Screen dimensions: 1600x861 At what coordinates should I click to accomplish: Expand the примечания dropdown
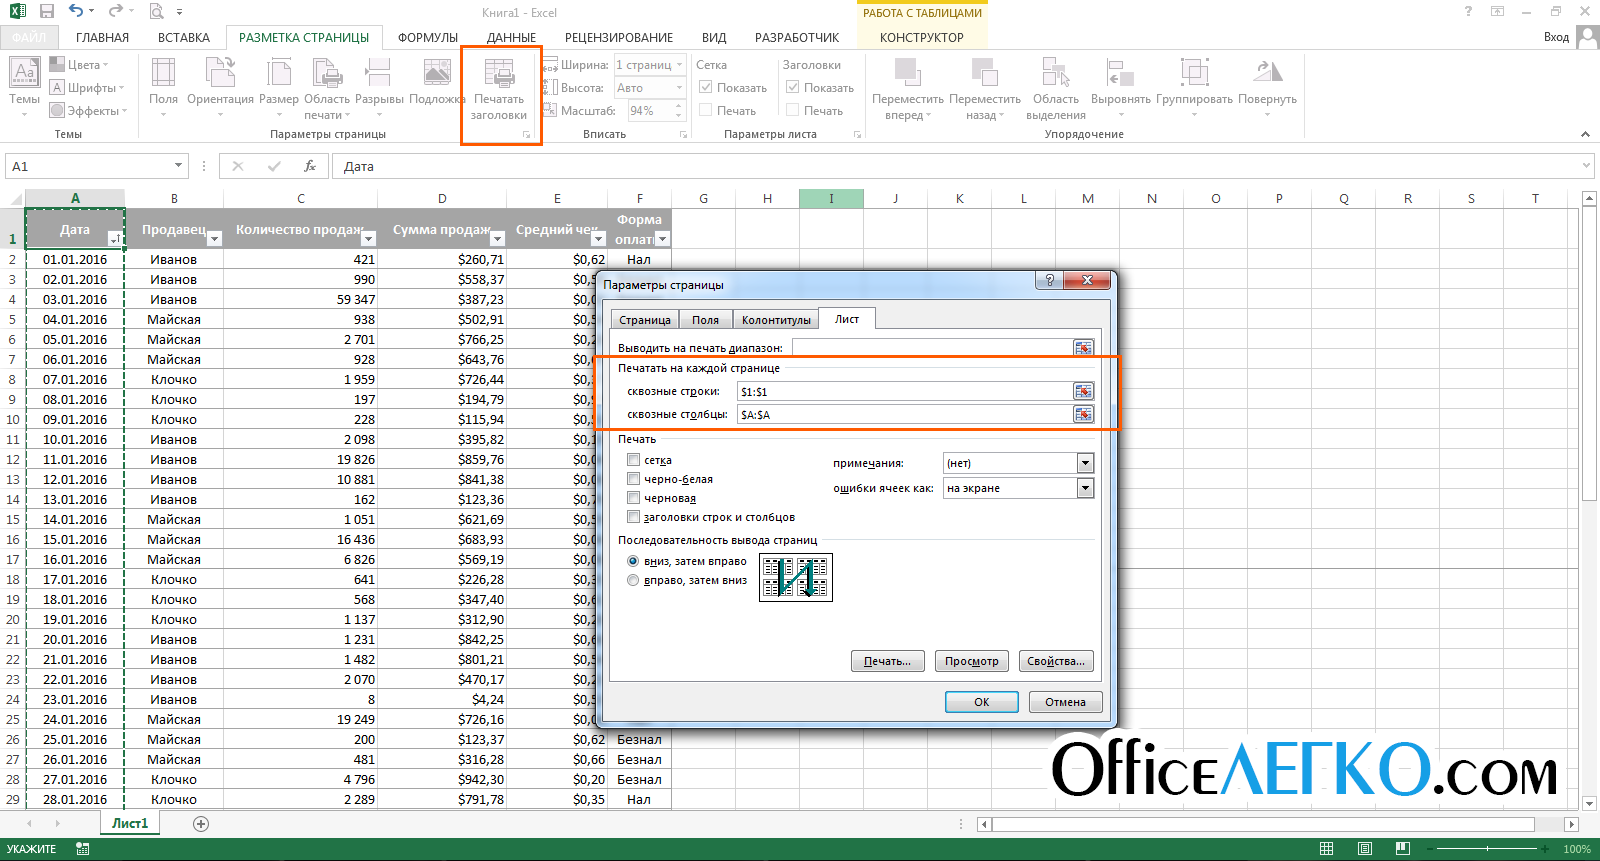(1085, 463)
